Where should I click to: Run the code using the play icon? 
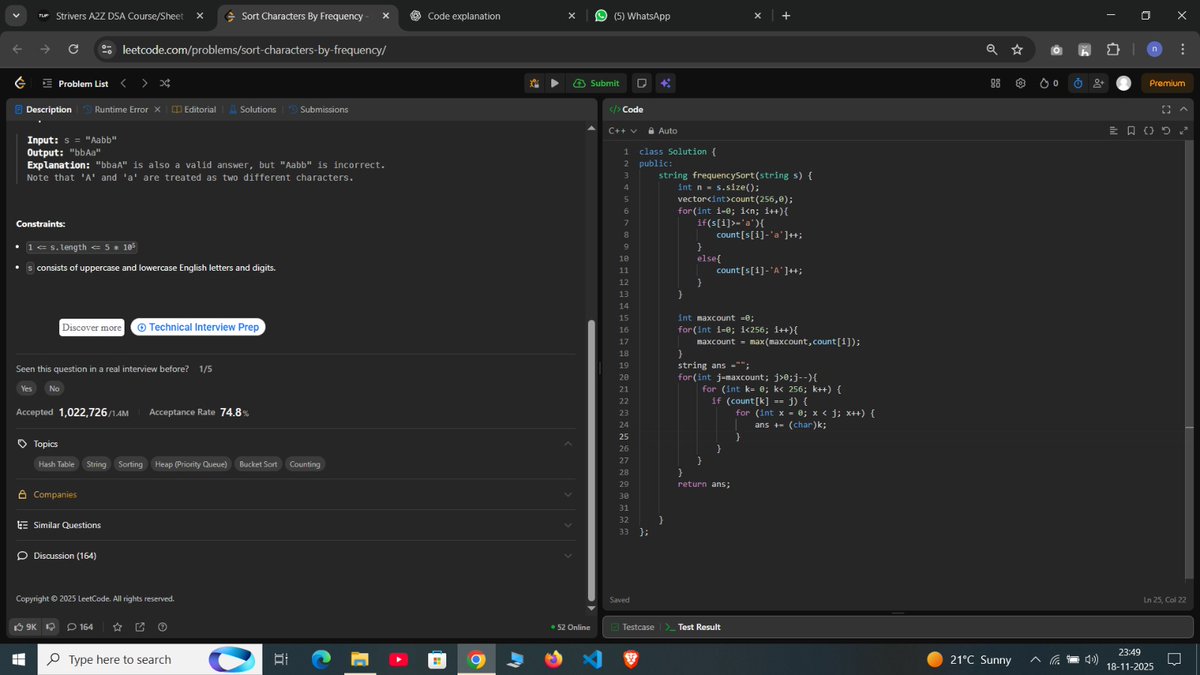coord(555,83)
